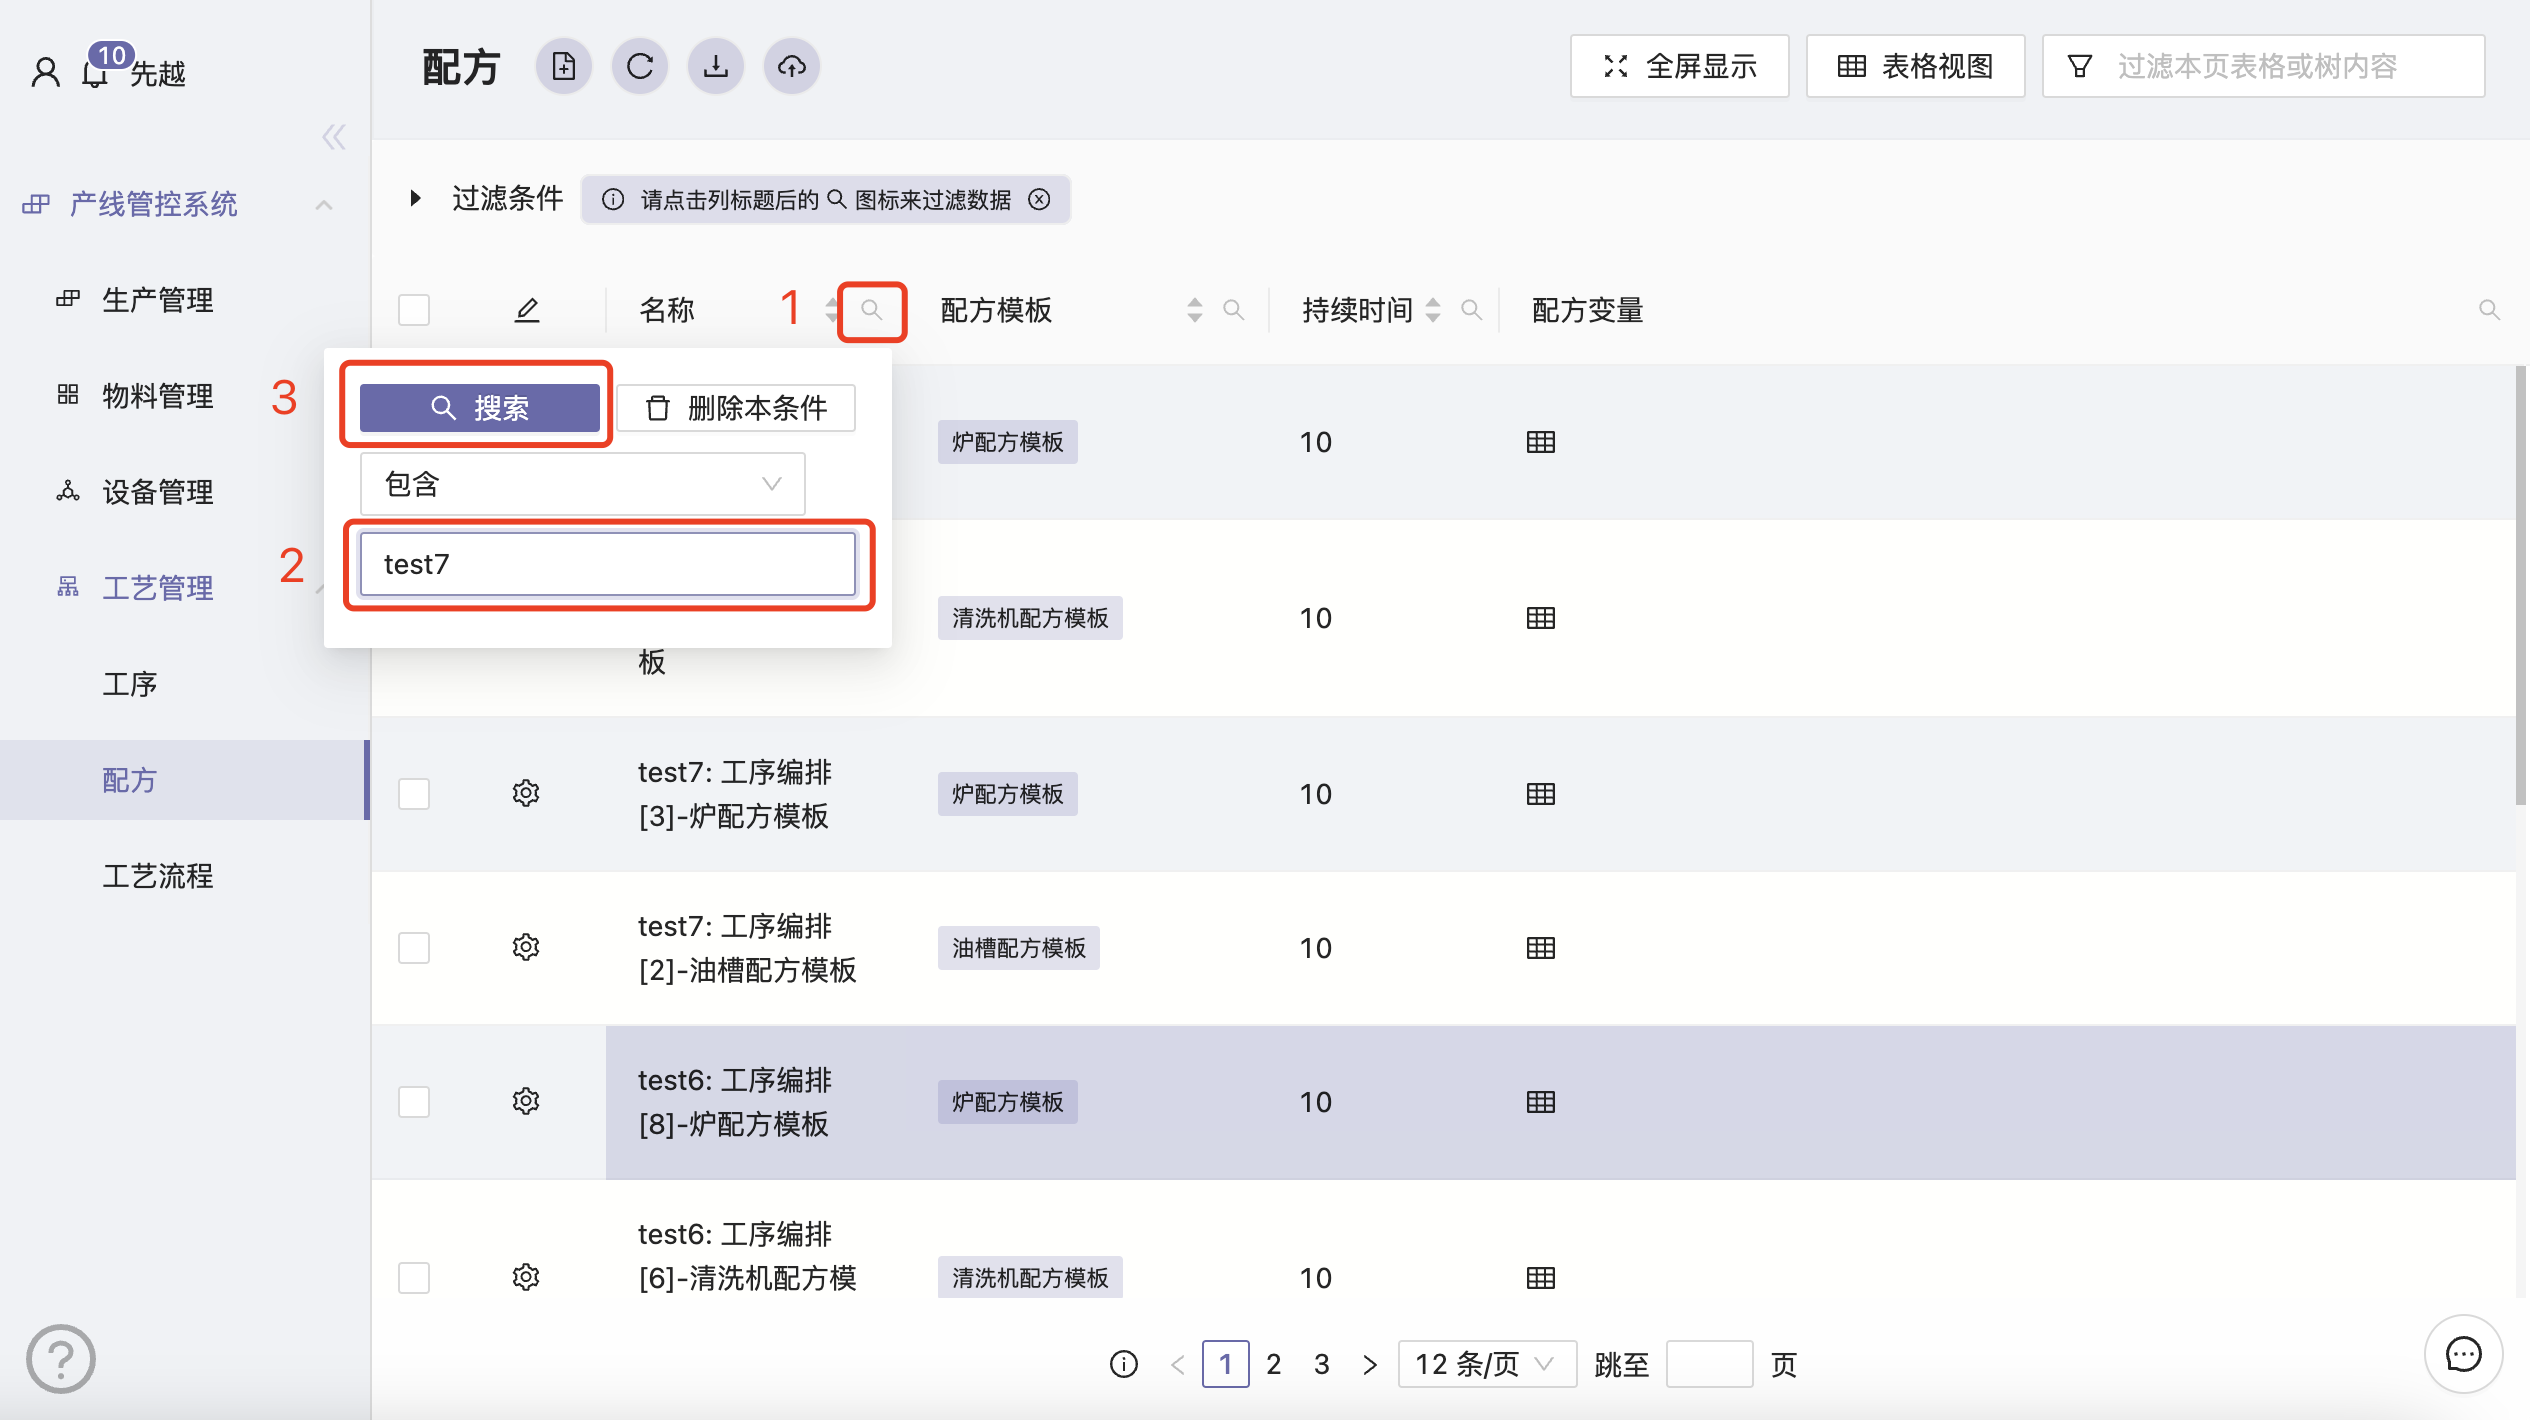Click the new recipe file icon
Viewport: 2530px width, 1420px height.
[564, 67]
